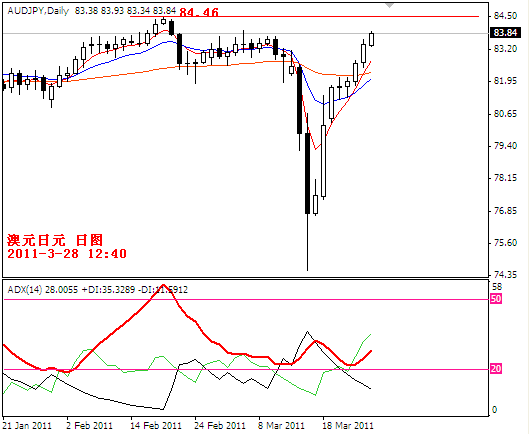529x434 pixels.
Task: Select the latest white candlestick near 83.84
Action: [372, 39]
